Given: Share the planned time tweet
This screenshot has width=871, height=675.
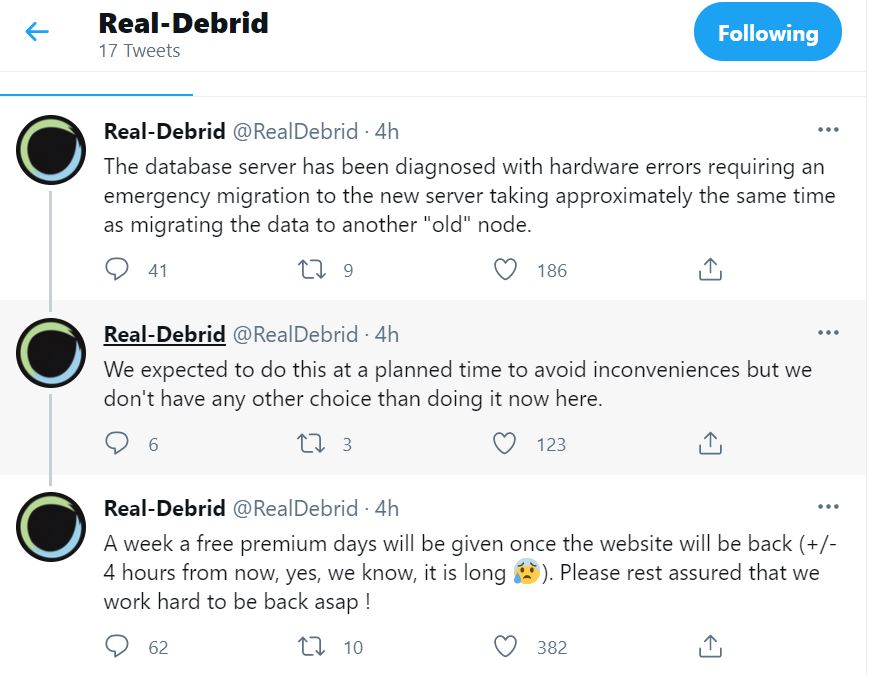Looking at the screenshot, I should click(x=709, y=443).
